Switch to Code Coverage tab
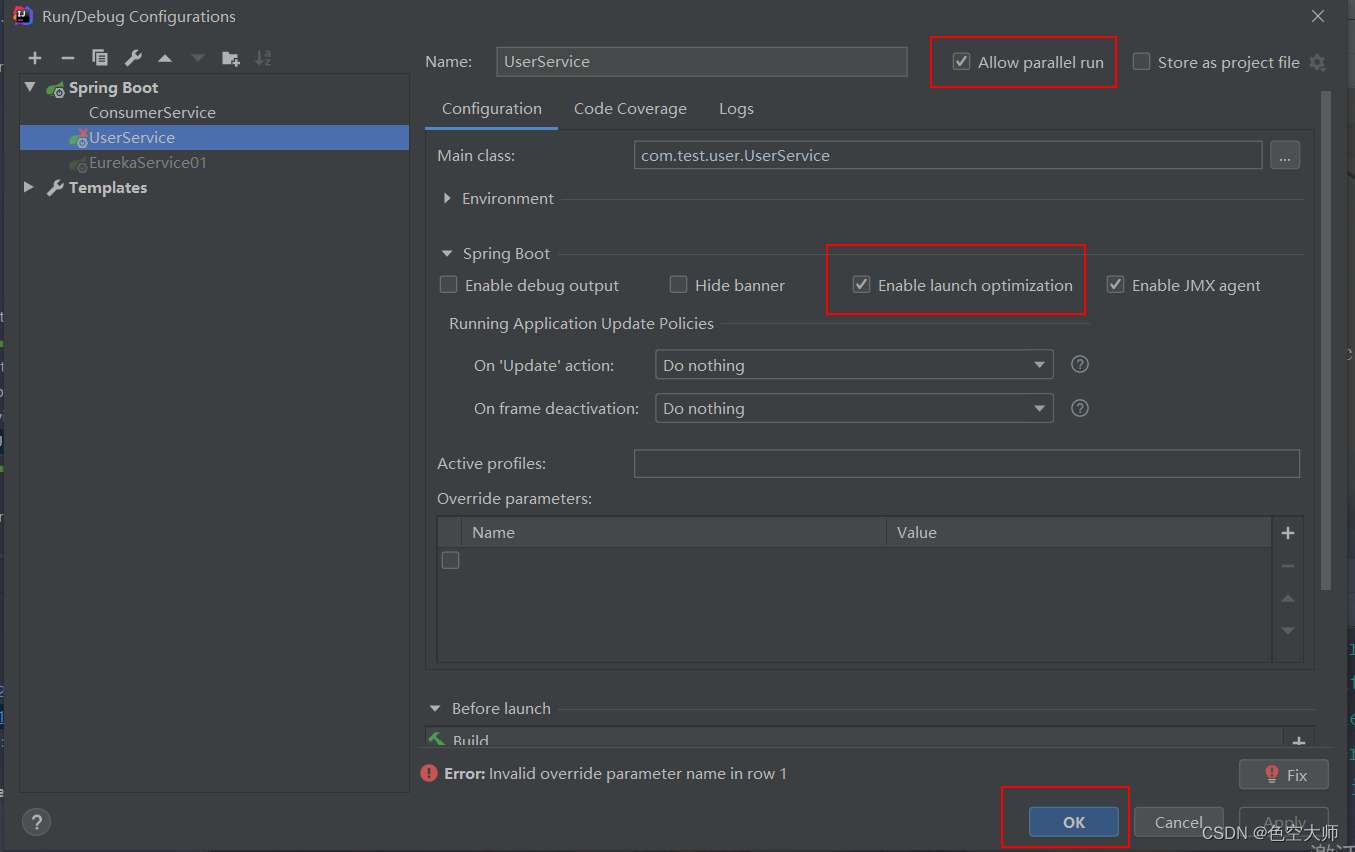 coord(630,109)
